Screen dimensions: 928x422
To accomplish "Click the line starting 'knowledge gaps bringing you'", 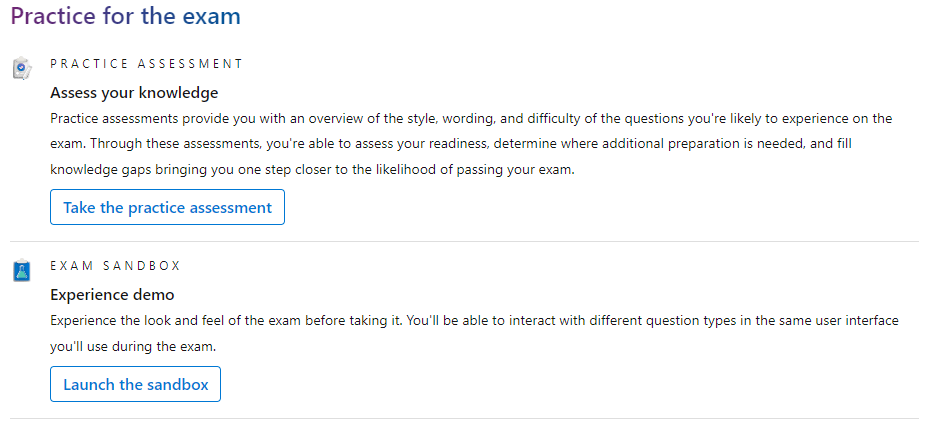I will (312, 169).
